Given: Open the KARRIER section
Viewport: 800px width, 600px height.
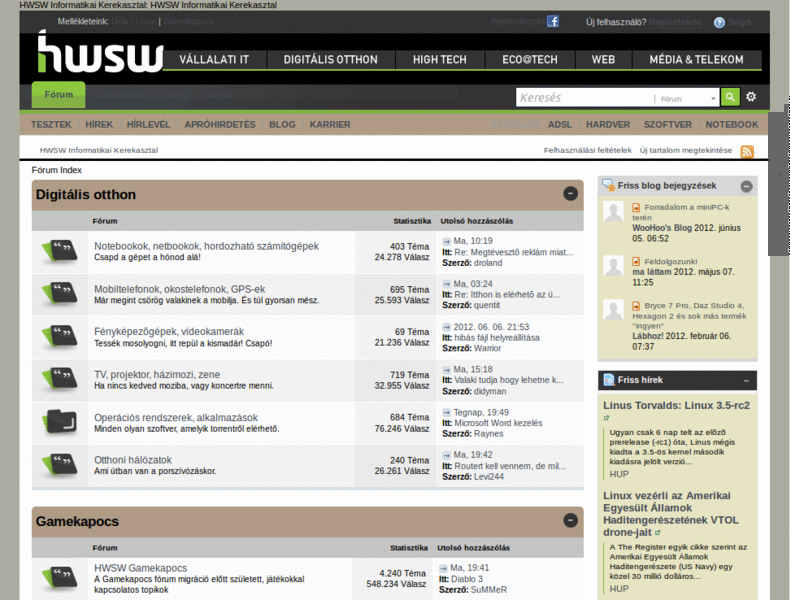Looking at the screenshot, I should click(330, 124).
